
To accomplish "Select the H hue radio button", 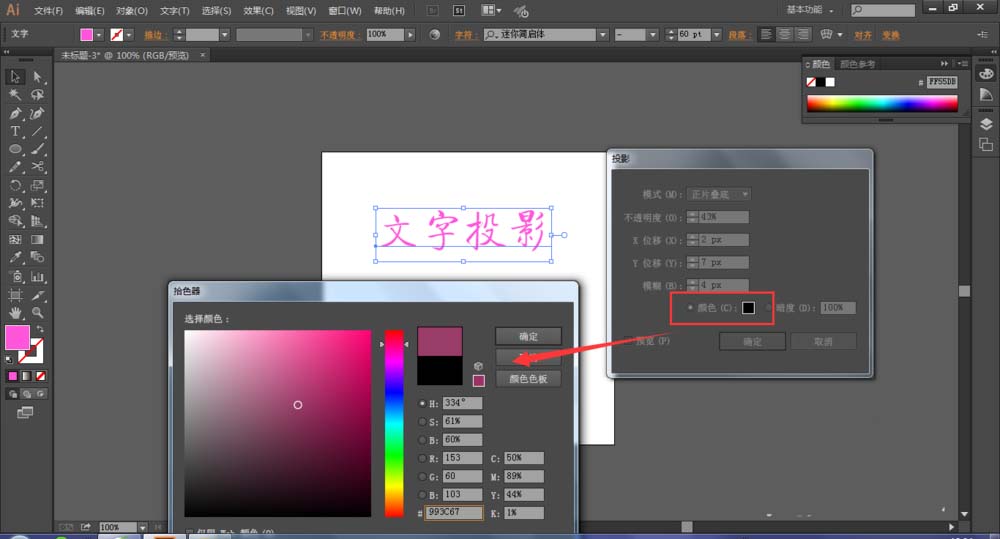I will (x=422, y=403).
